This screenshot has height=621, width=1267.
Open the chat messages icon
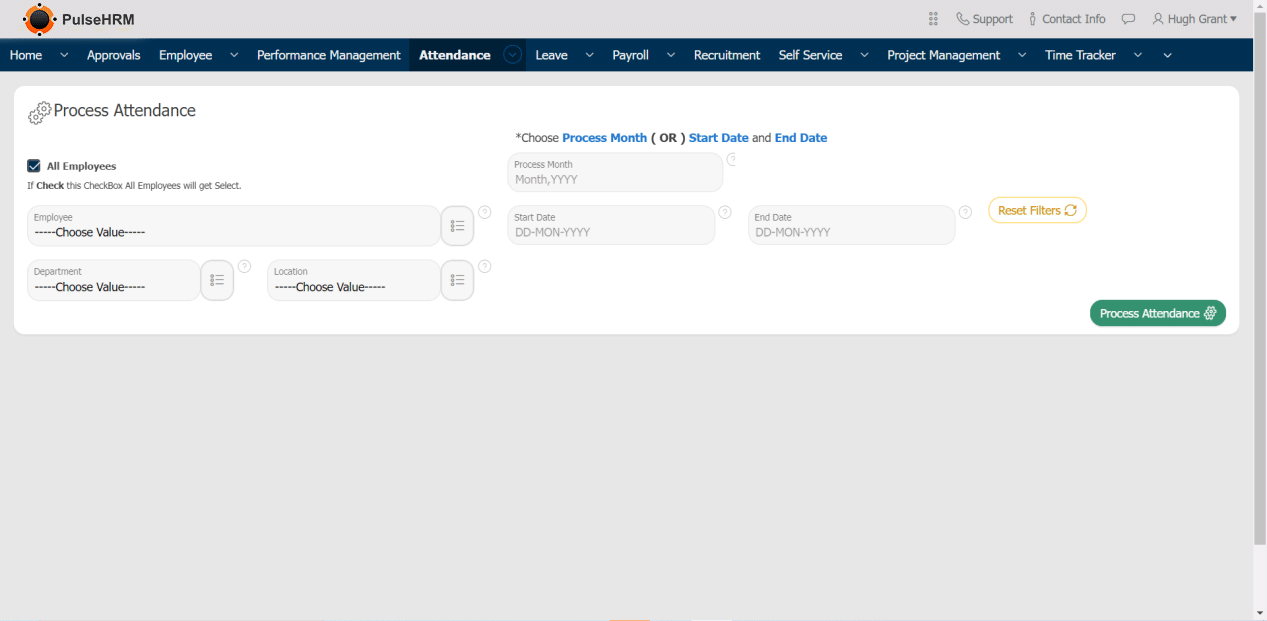(1128, 19)
